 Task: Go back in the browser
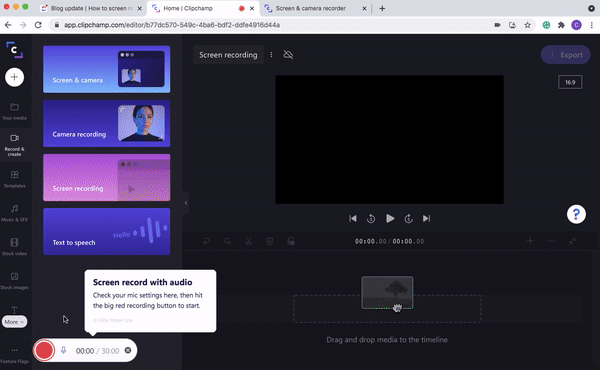click(x=8, y=25)
